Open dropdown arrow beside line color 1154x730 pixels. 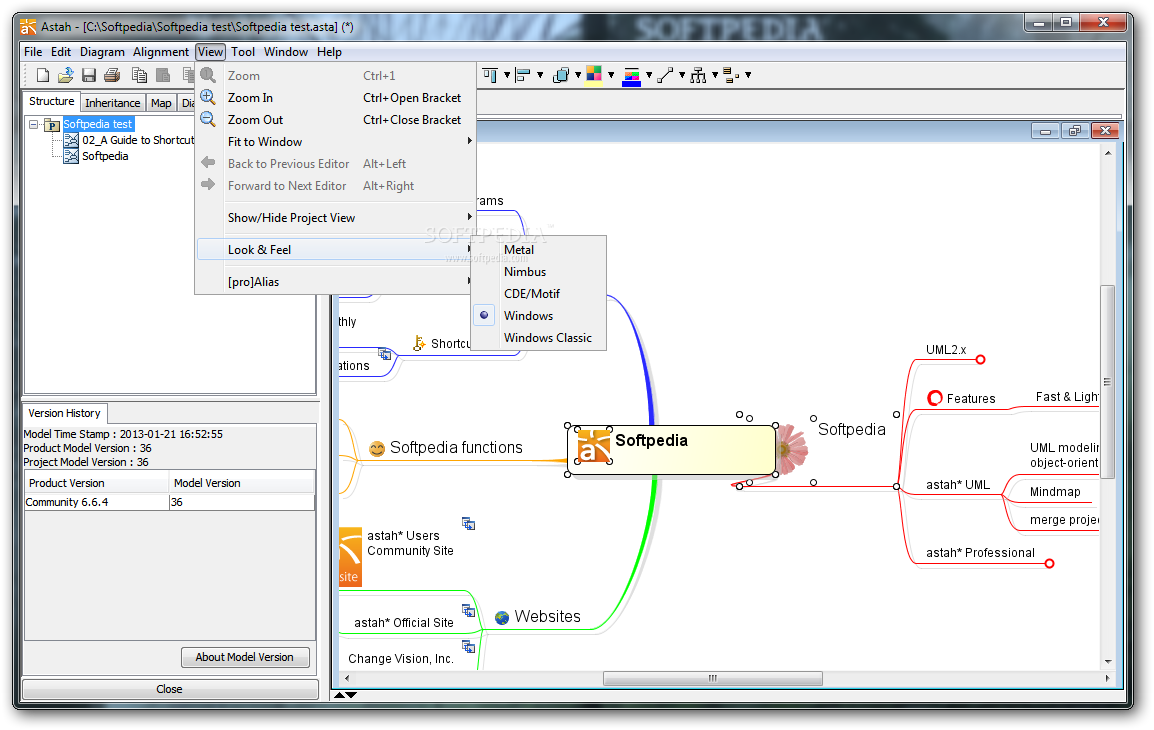[x=648, y=75]
